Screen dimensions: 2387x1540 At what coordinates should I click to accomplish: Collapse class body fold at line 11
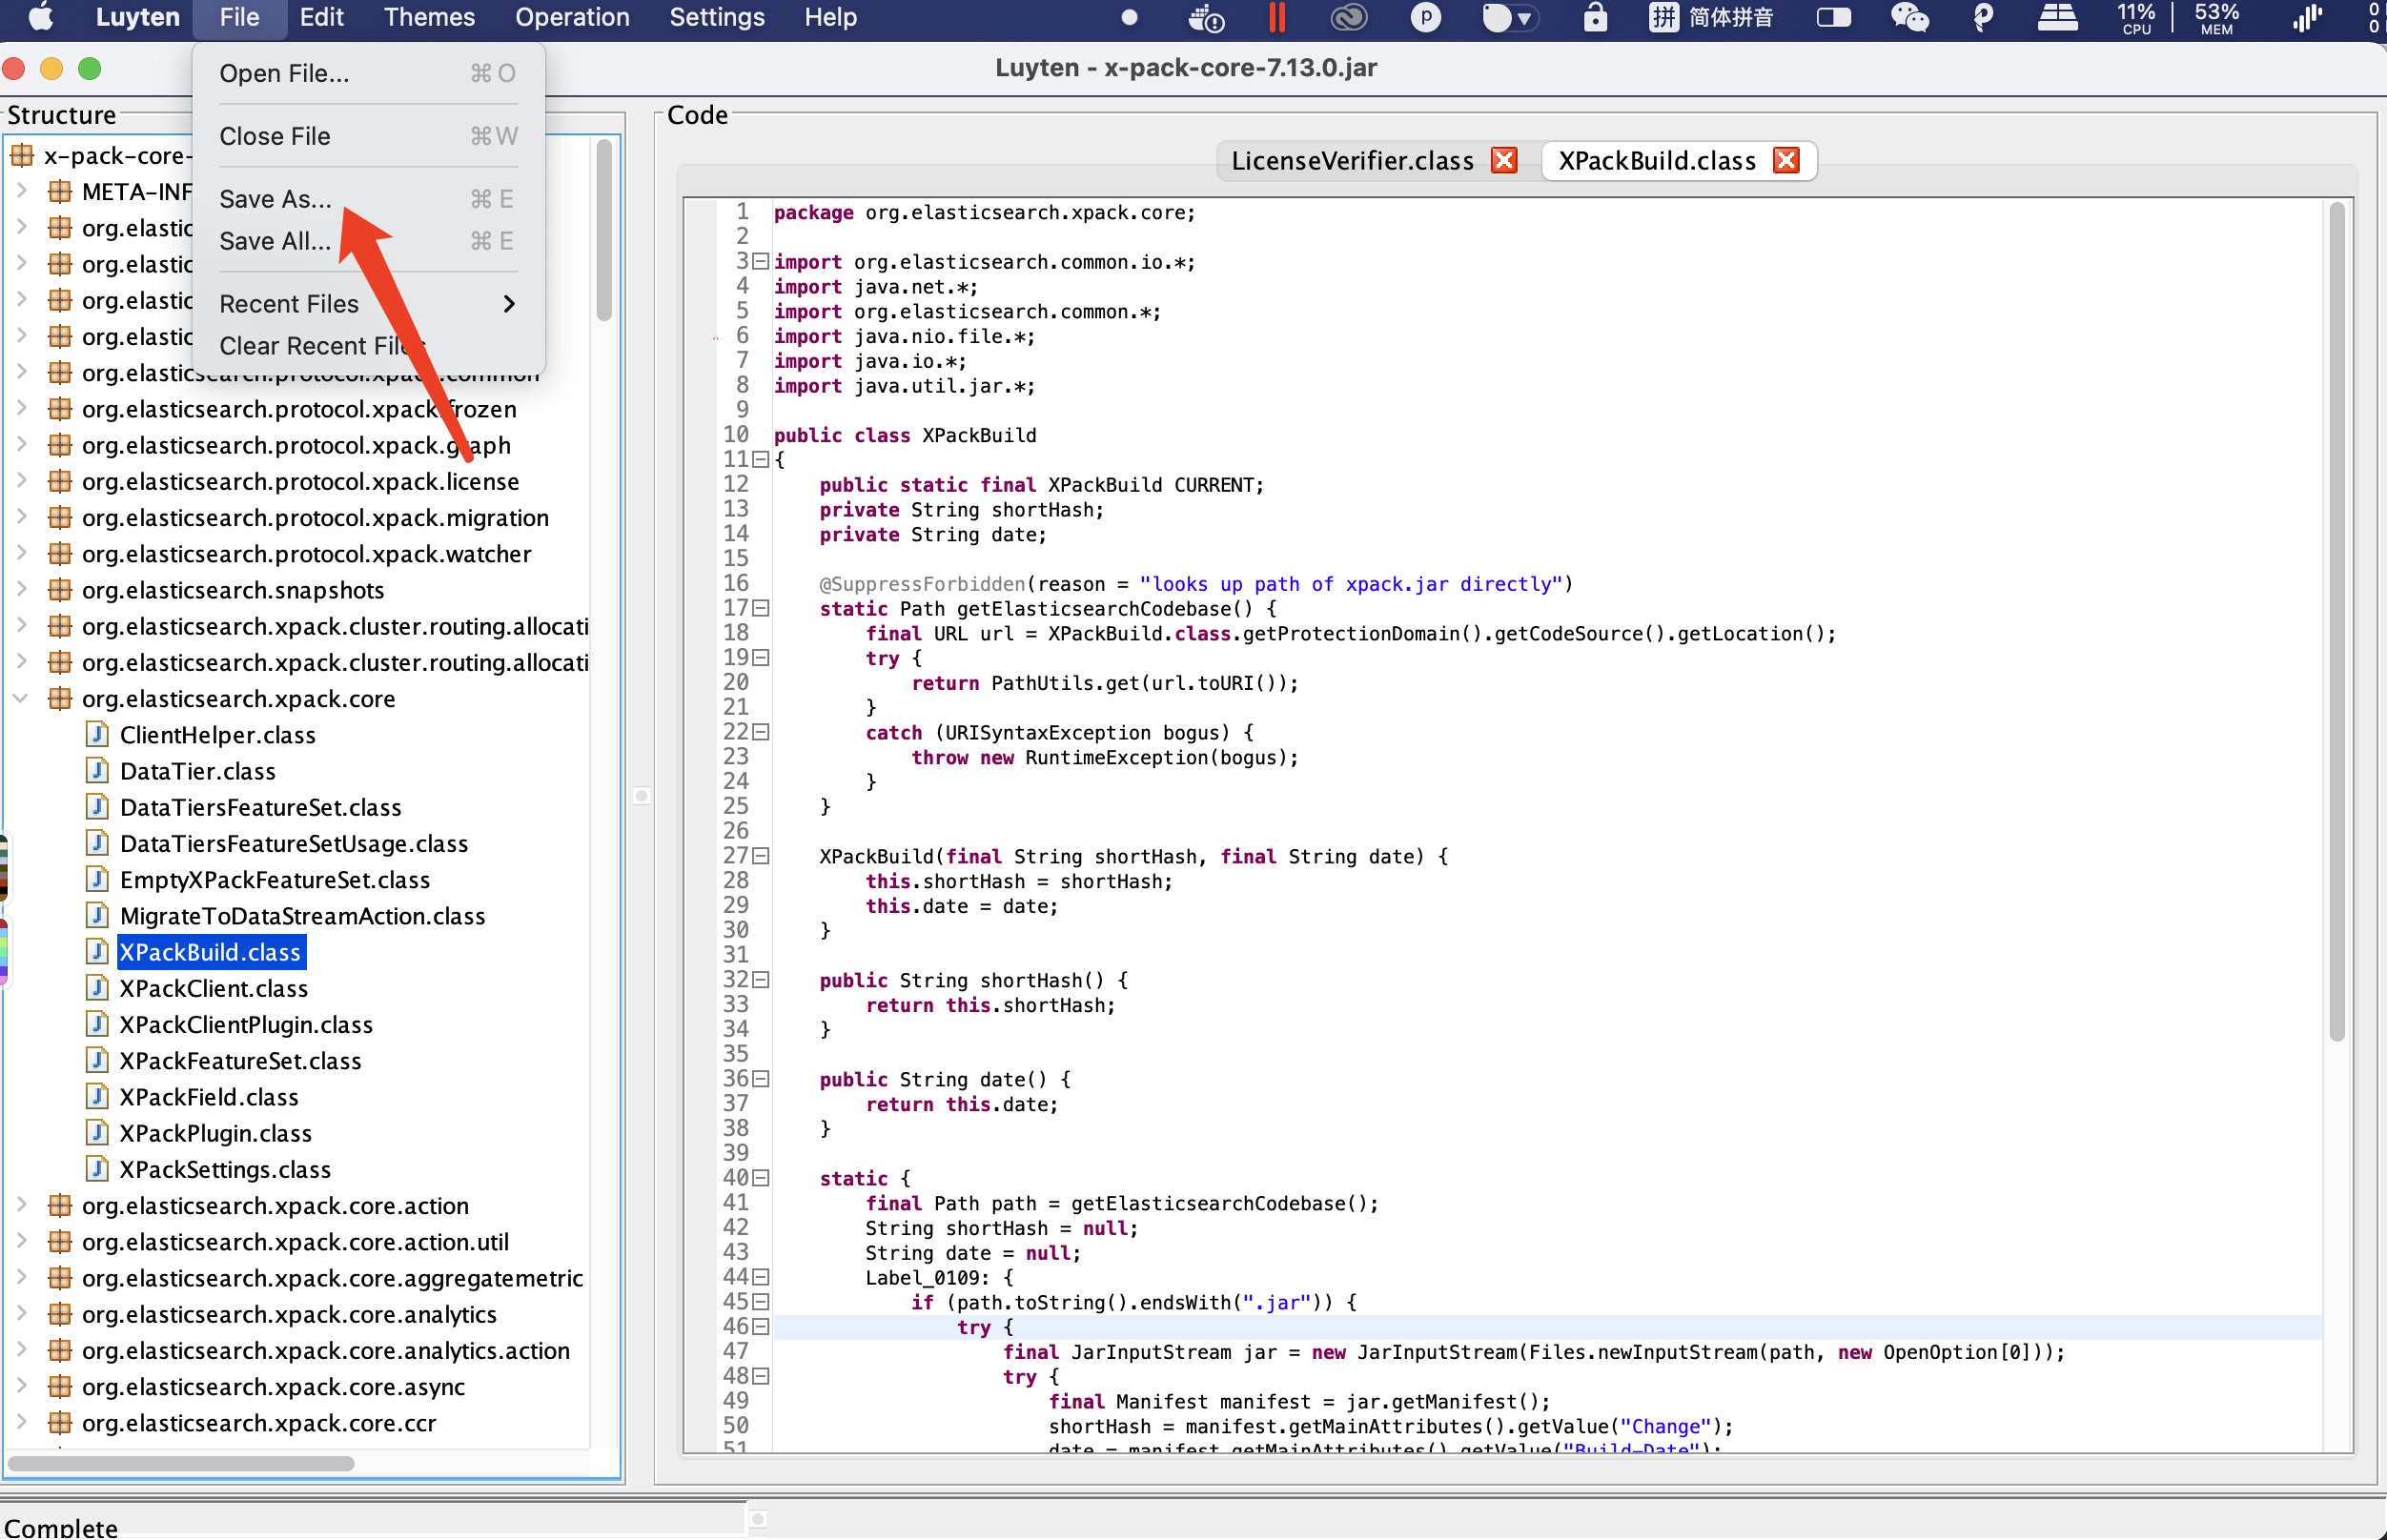pos(761,460)
